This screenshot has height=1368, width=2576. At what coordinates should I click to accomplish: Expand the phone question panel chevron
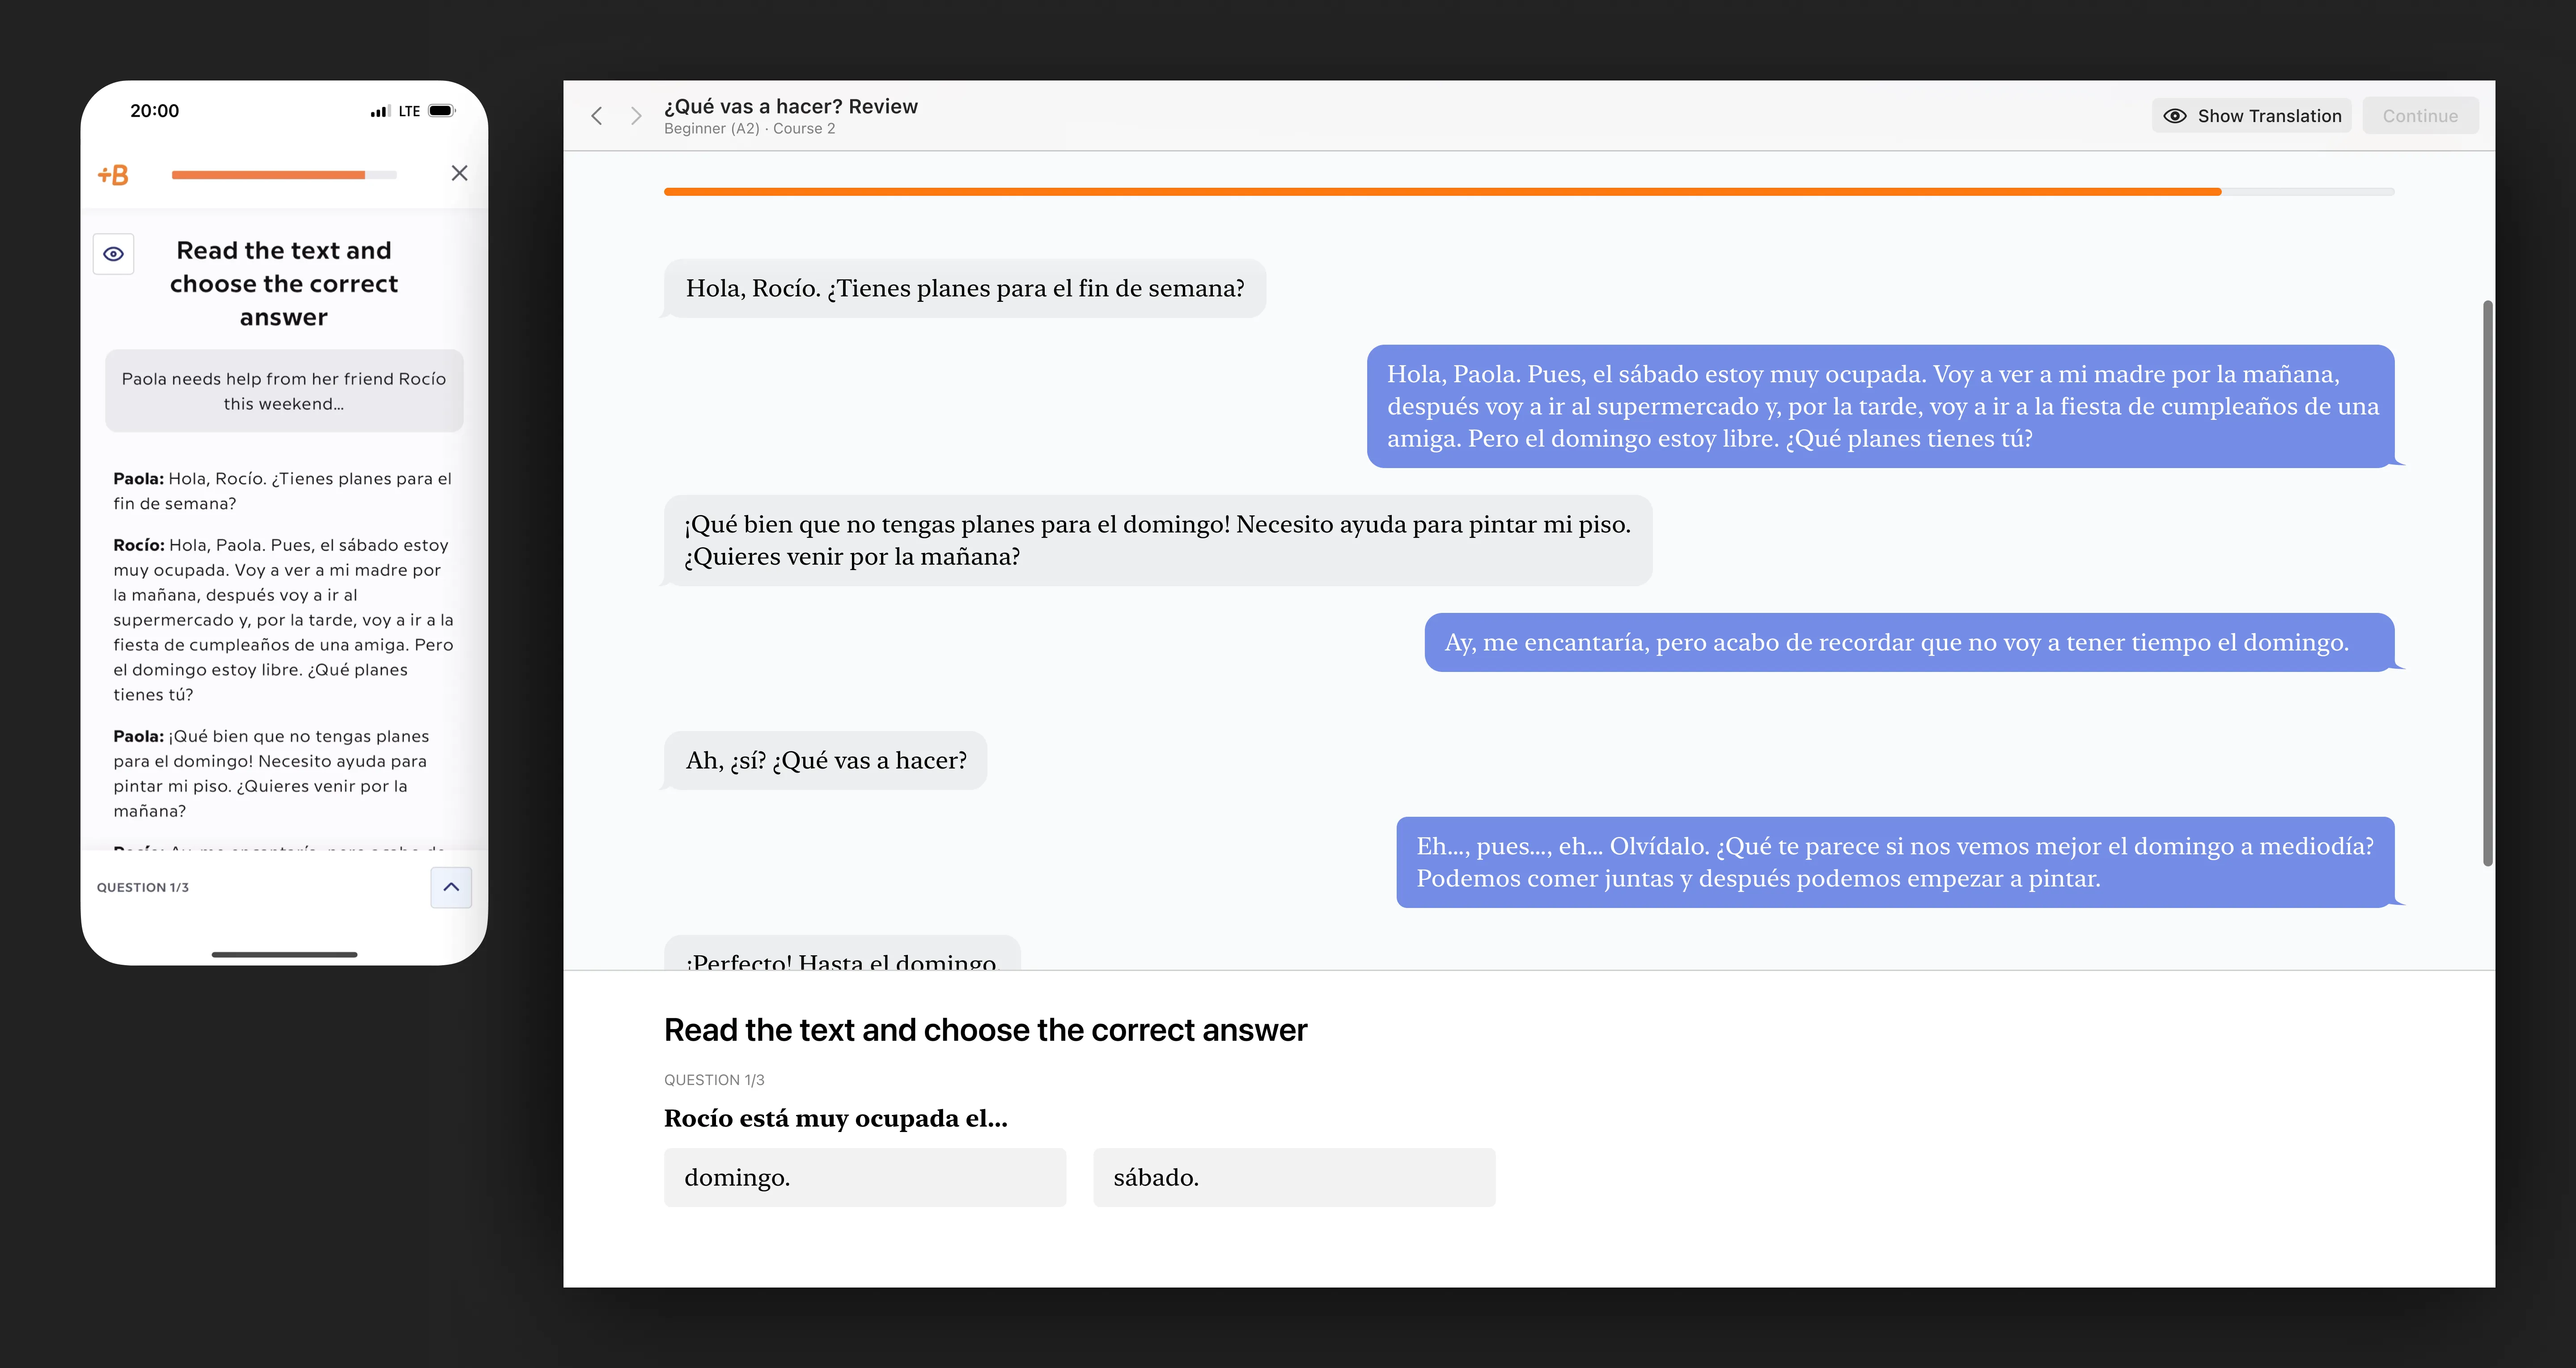tap(451, 887)
